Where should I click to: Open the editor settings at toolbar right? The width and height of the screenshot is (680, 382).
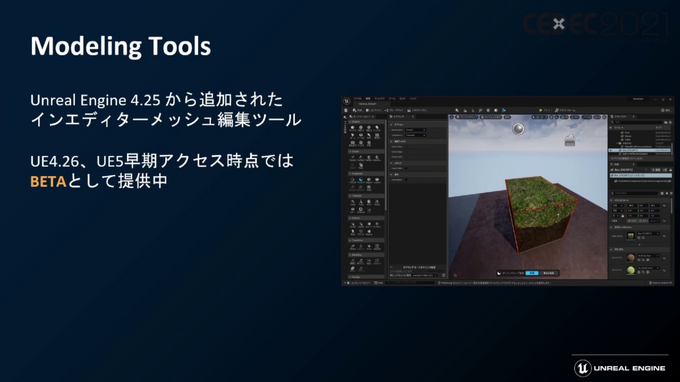(666, 110)
